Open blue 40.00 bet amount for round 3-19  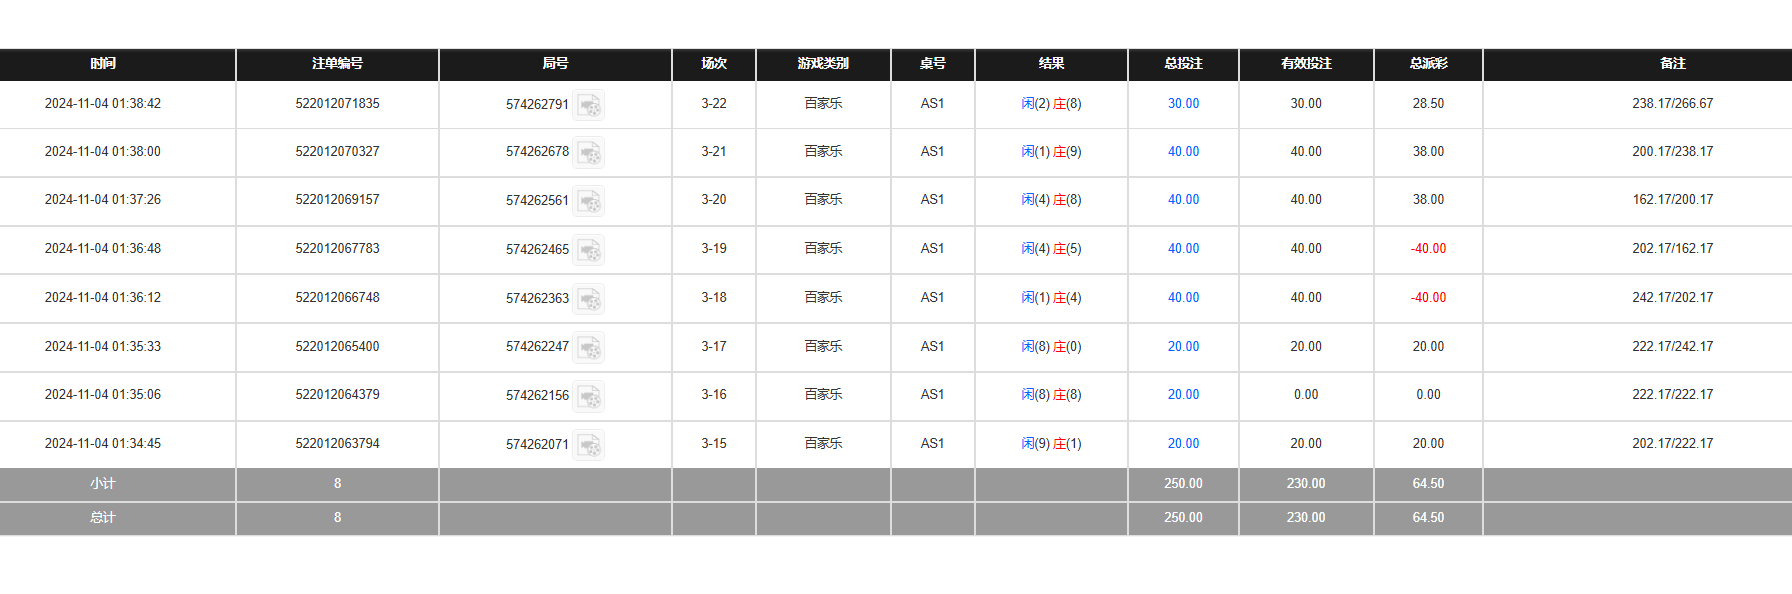1183,249
